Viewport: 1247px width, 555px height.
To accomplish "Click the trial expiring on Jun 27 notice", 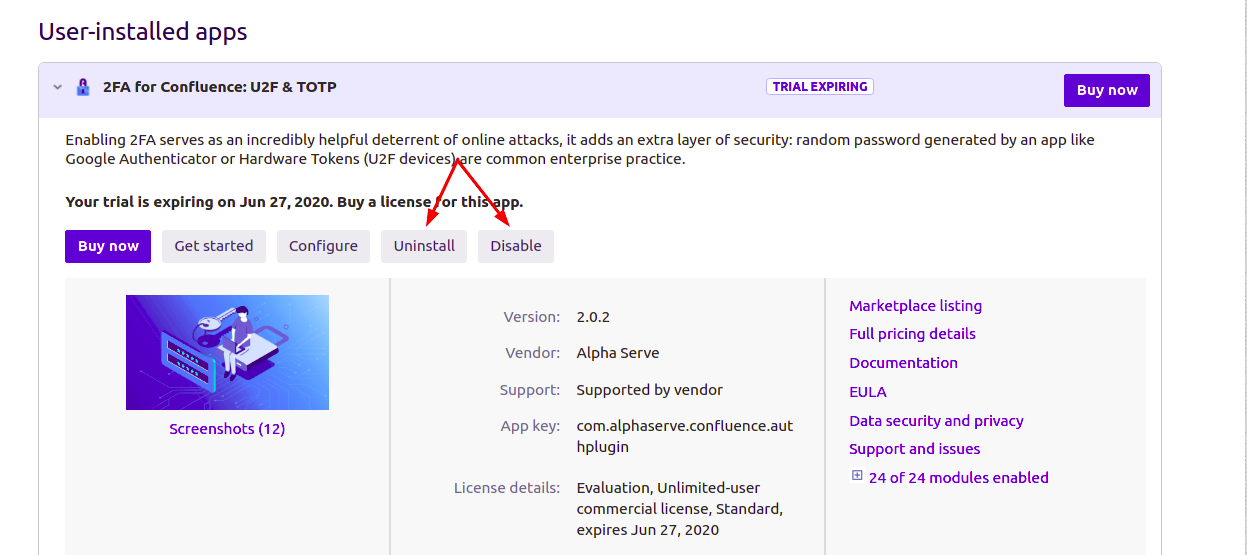I will pos(294,202).
